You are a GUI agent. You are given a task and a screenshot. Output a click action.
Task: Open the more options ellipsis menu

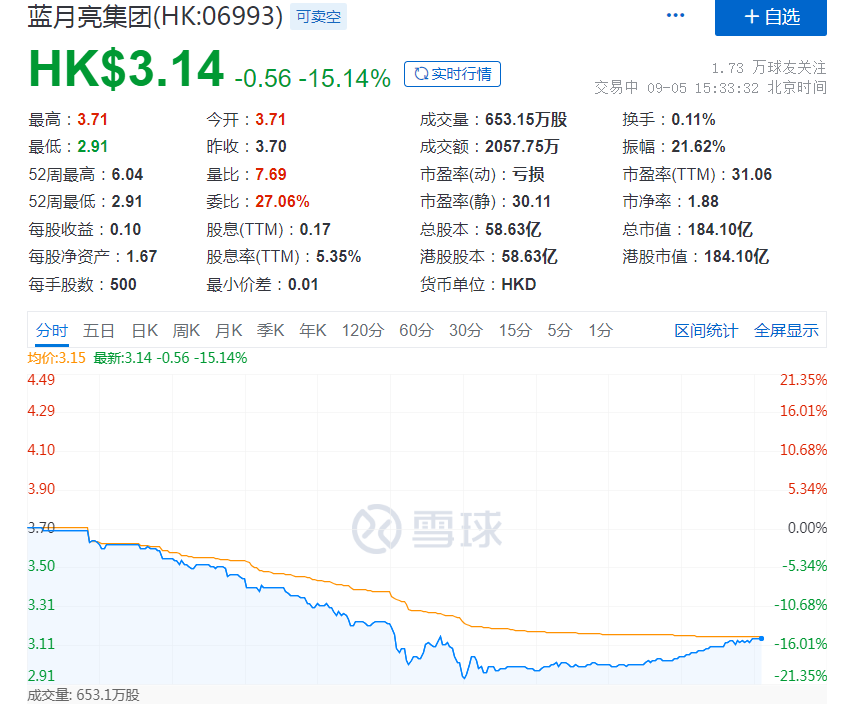click(x=675, y=14)
